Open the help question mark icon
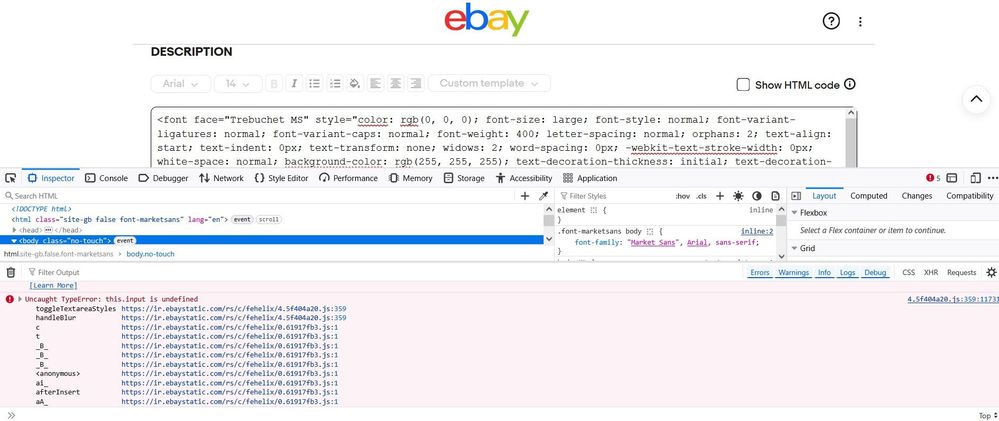 [831, 21]
